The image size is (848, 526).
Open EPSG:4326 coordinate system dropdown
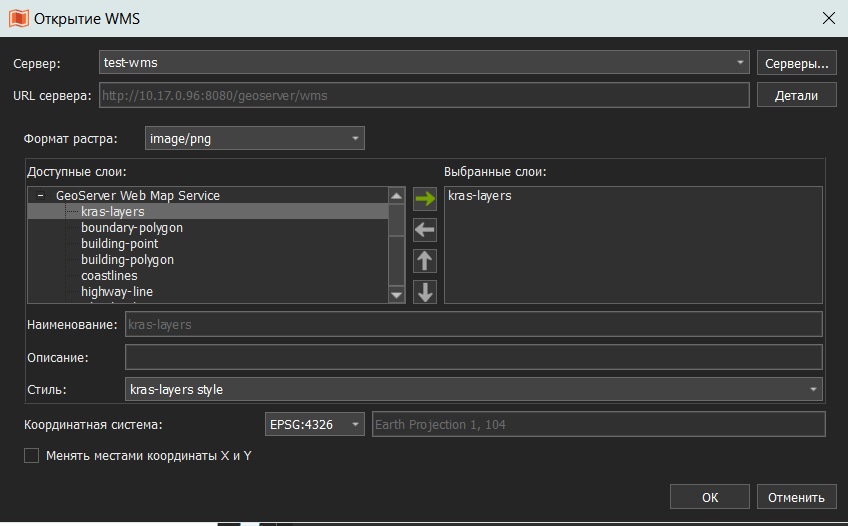[315, 425]
